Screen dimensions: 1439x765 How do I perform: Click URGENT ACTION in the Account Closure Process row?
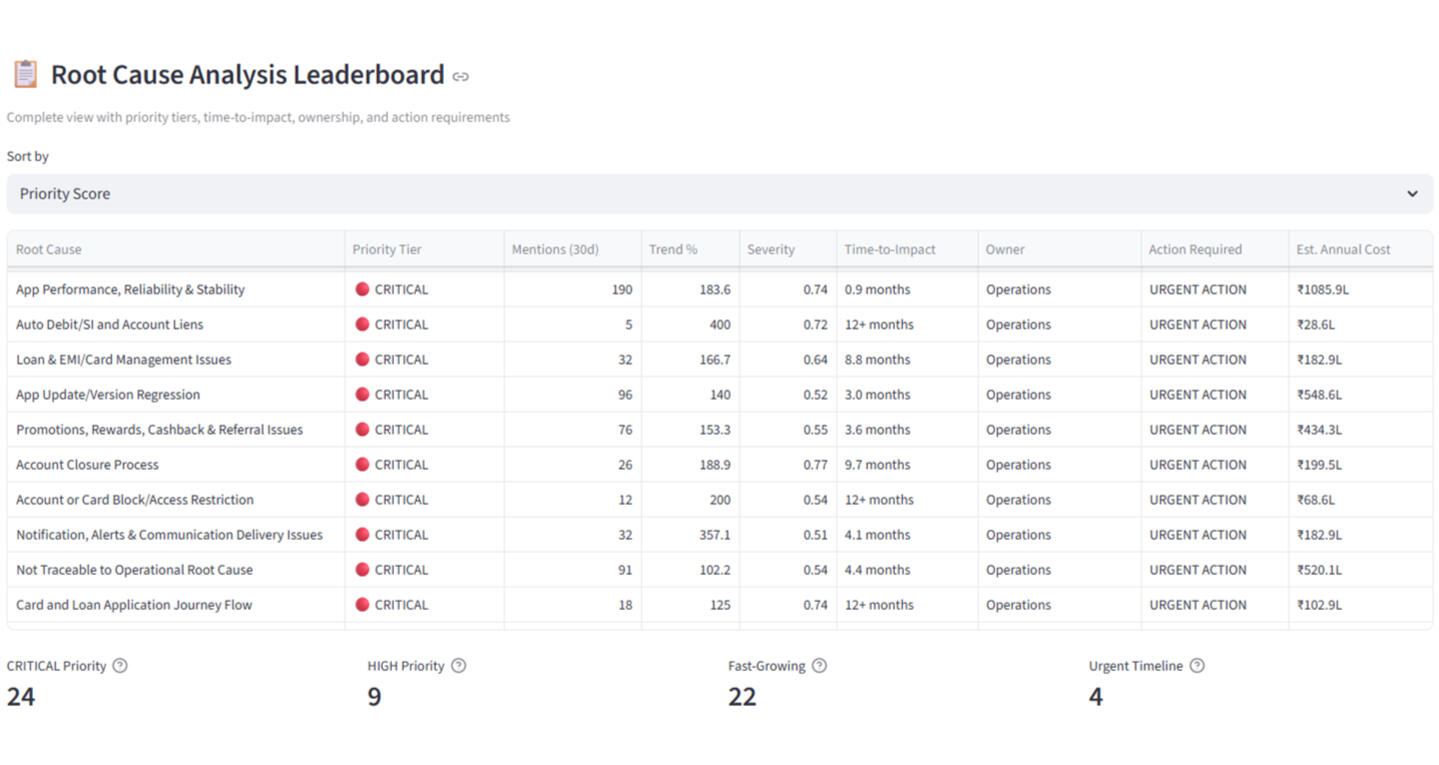(x=1197, y=465)
